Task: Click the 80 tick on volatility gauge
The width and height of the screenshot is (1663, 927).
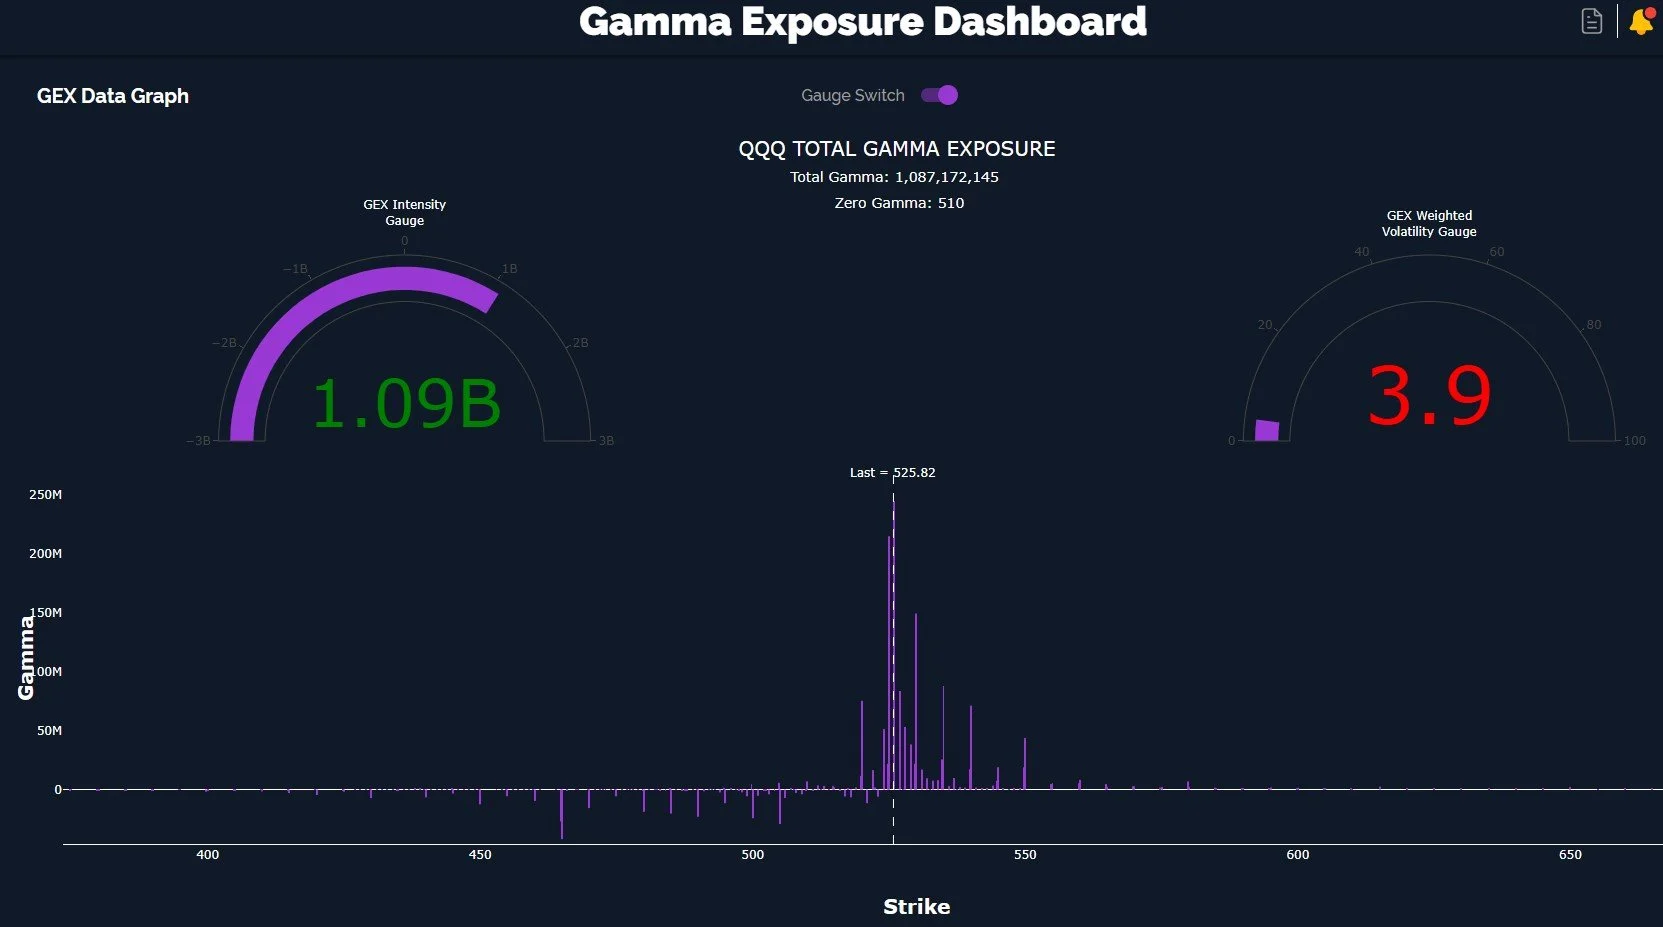Action: coord(1594,325)
